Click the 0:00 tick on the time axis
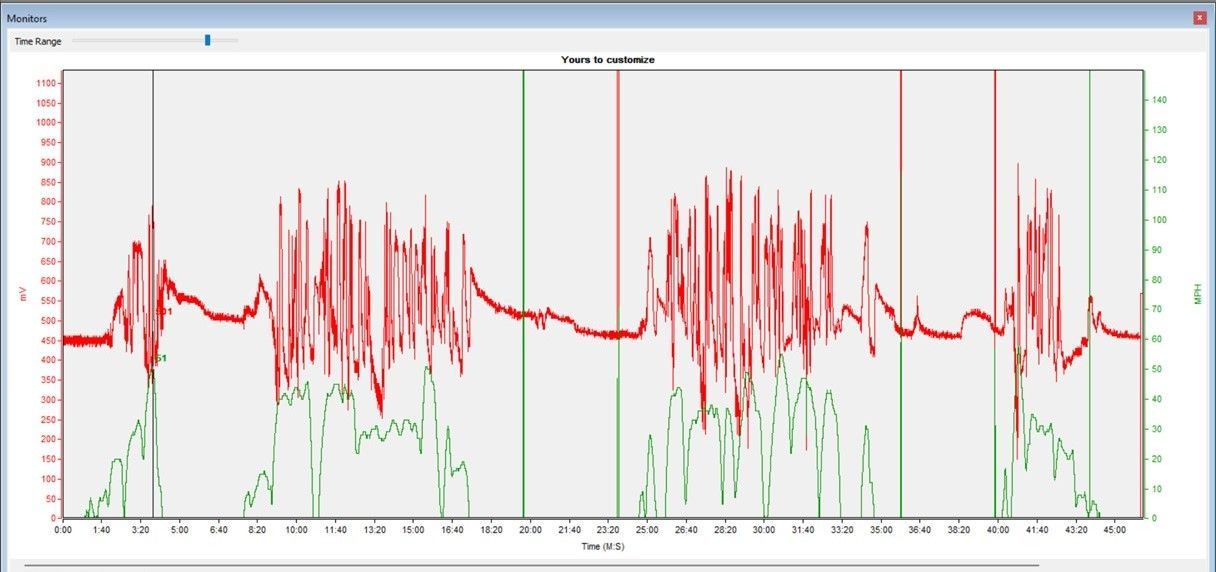 tap(63, 530)
